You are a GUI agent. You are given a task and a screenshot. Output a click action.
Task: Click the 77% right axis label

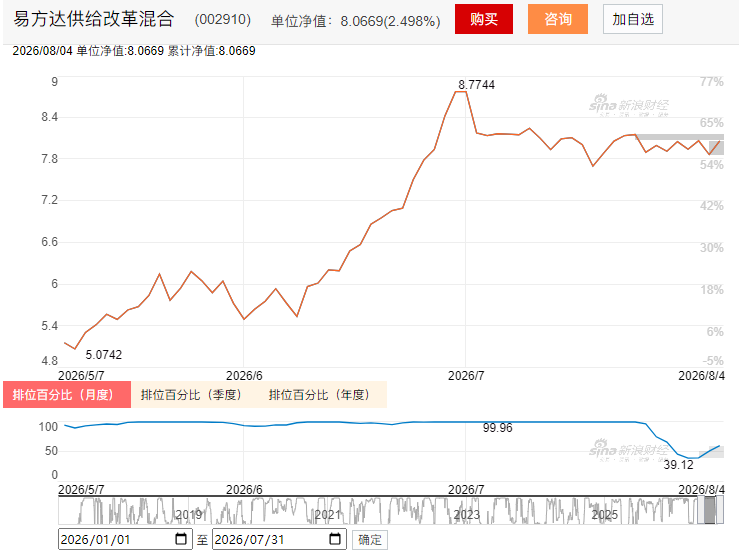click(x=712, y=82)
